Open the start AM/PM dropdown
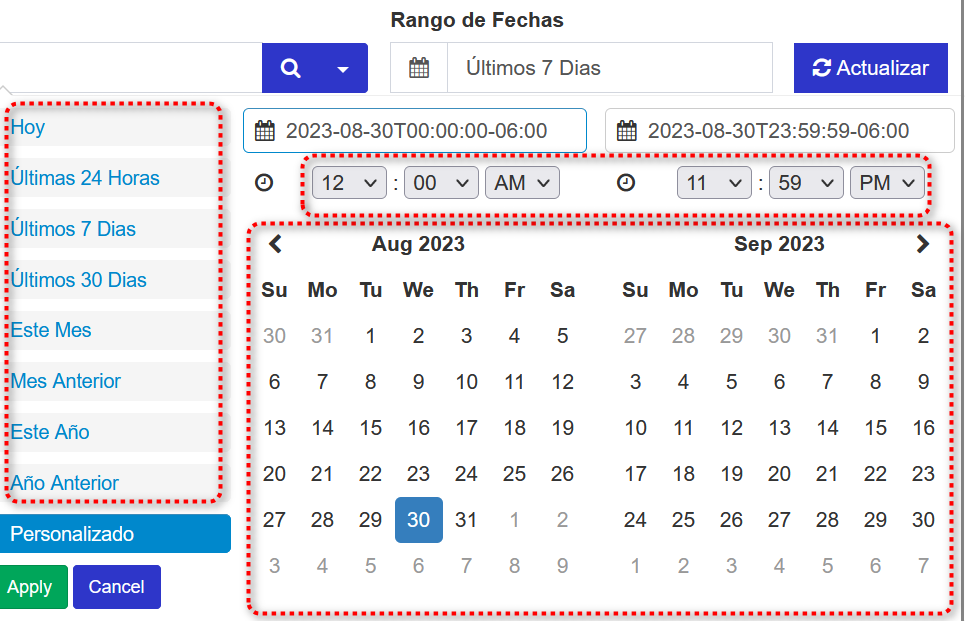The height and width of the screenshot is (621, 965). [x=522, y=183]
